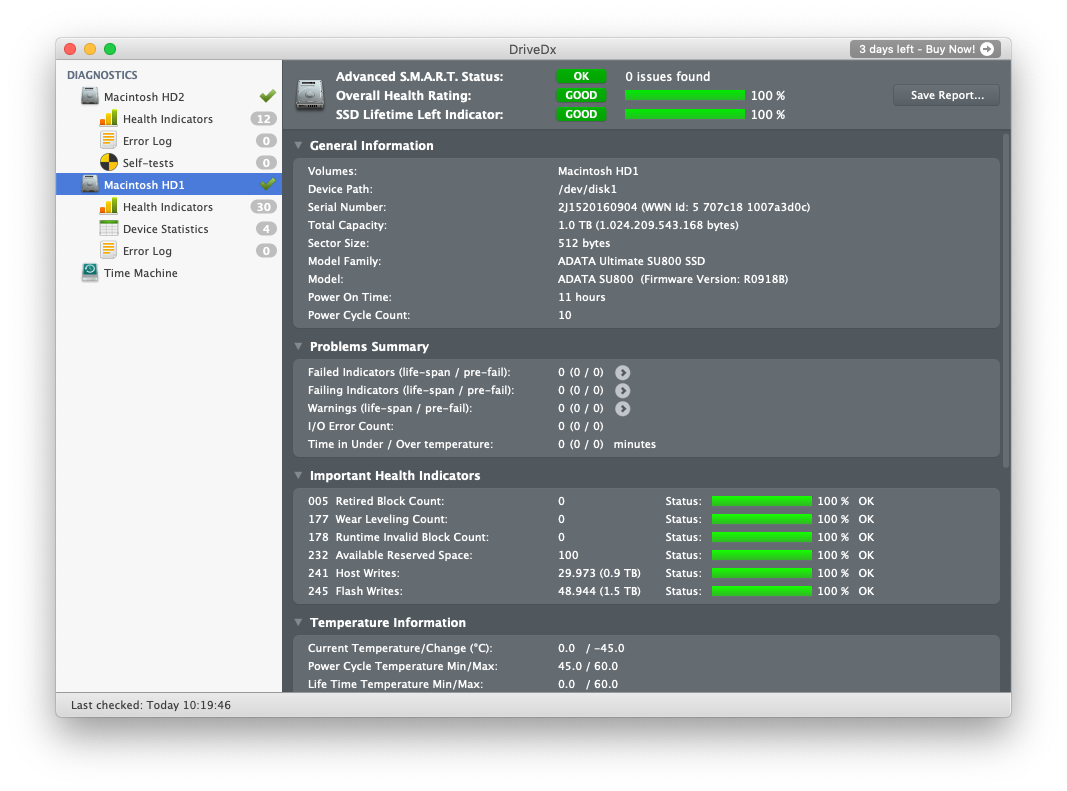This screenshot has height=791, width=1067.
Task: Click the Time Machine icon in sidebar
Action: tap(90, 273)
